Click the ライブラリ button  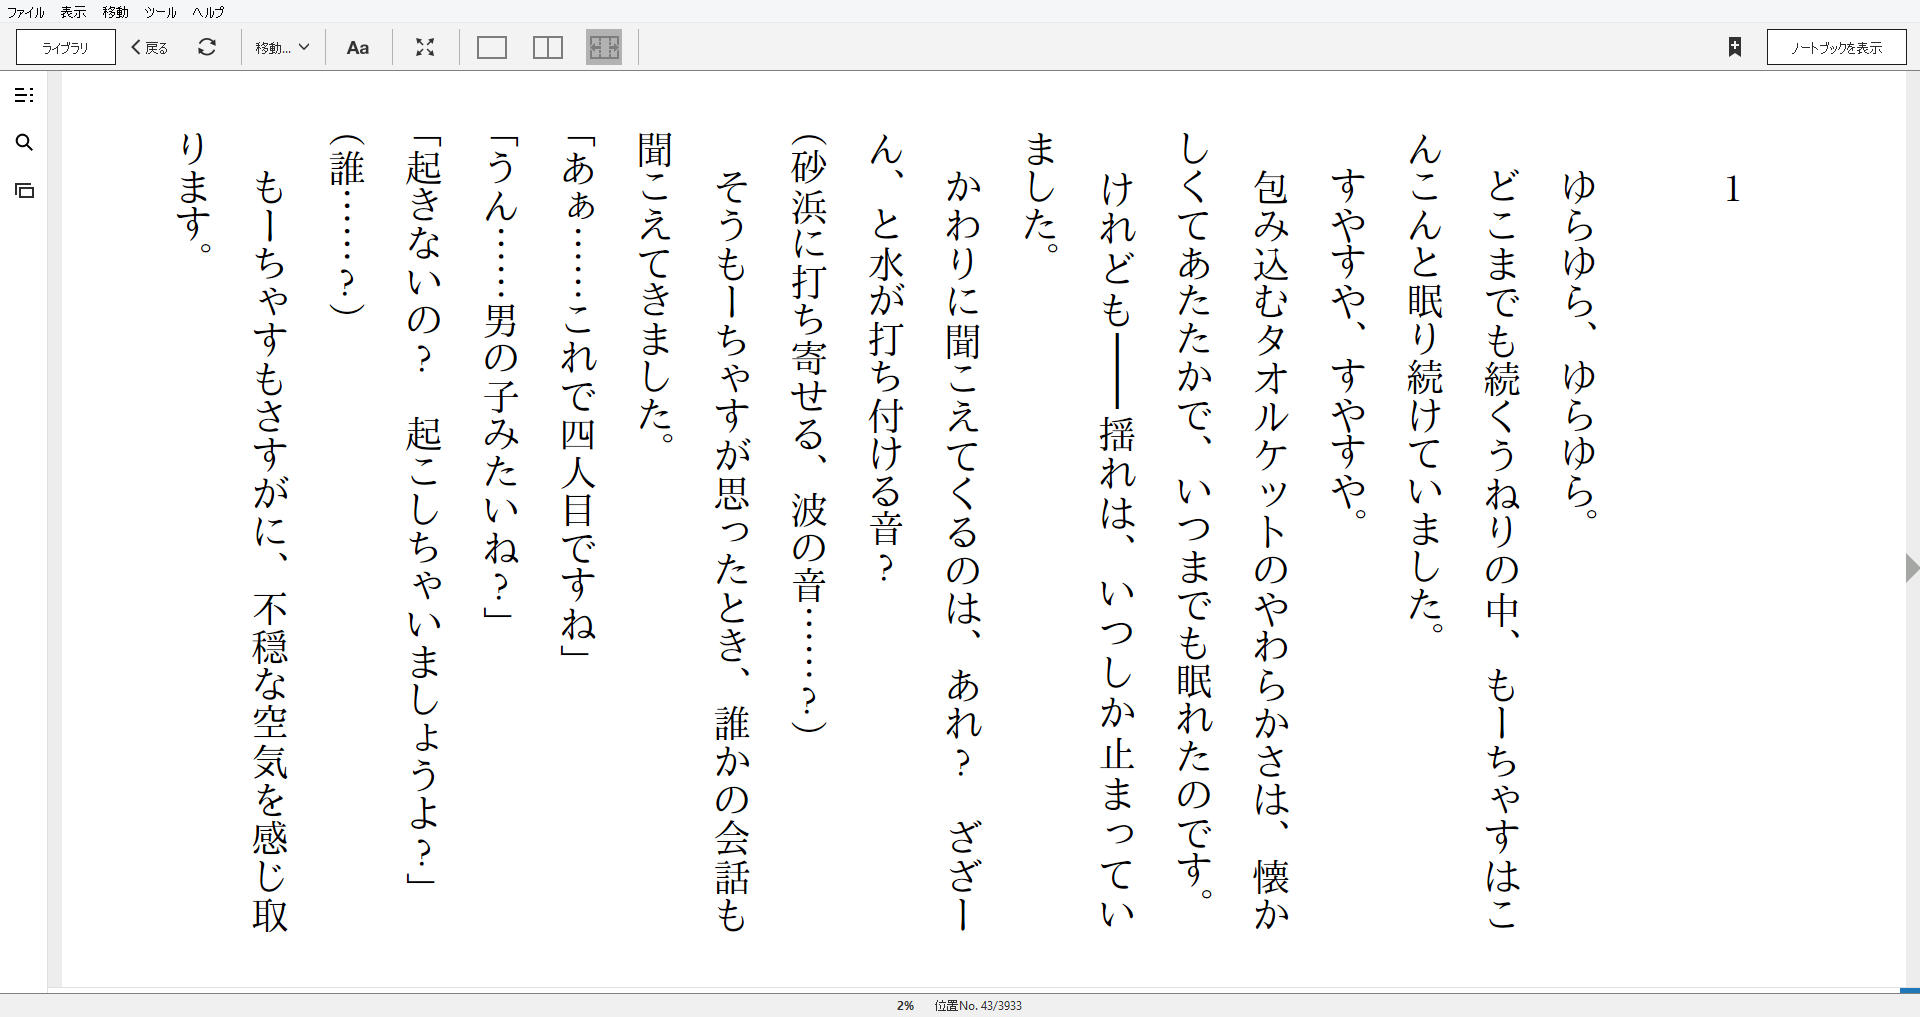click(66, 47)
